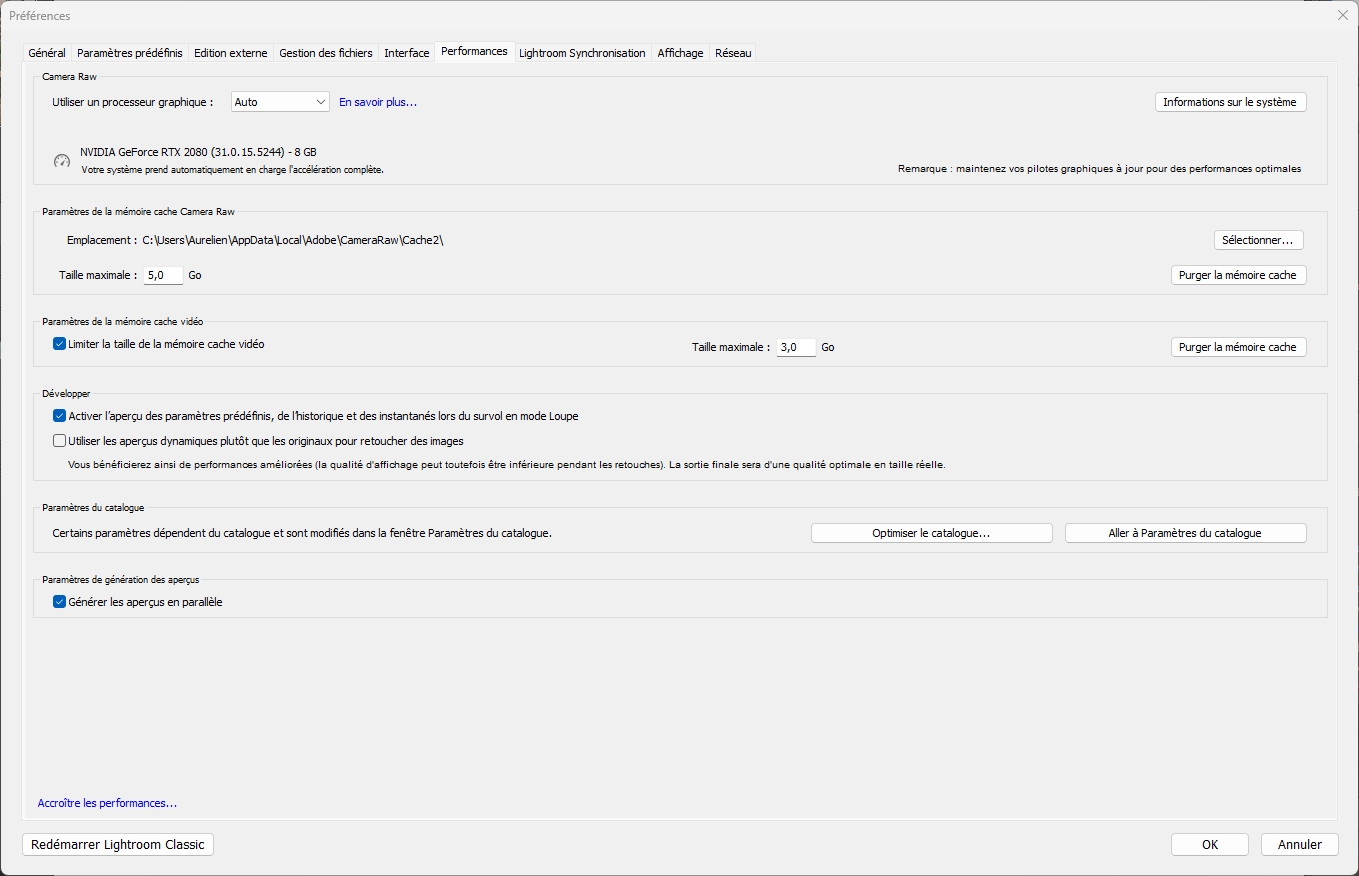Open the Réseau tab
Image resolution: width=1359 pixels, height=876 pixels.
[x=733, y=53]
